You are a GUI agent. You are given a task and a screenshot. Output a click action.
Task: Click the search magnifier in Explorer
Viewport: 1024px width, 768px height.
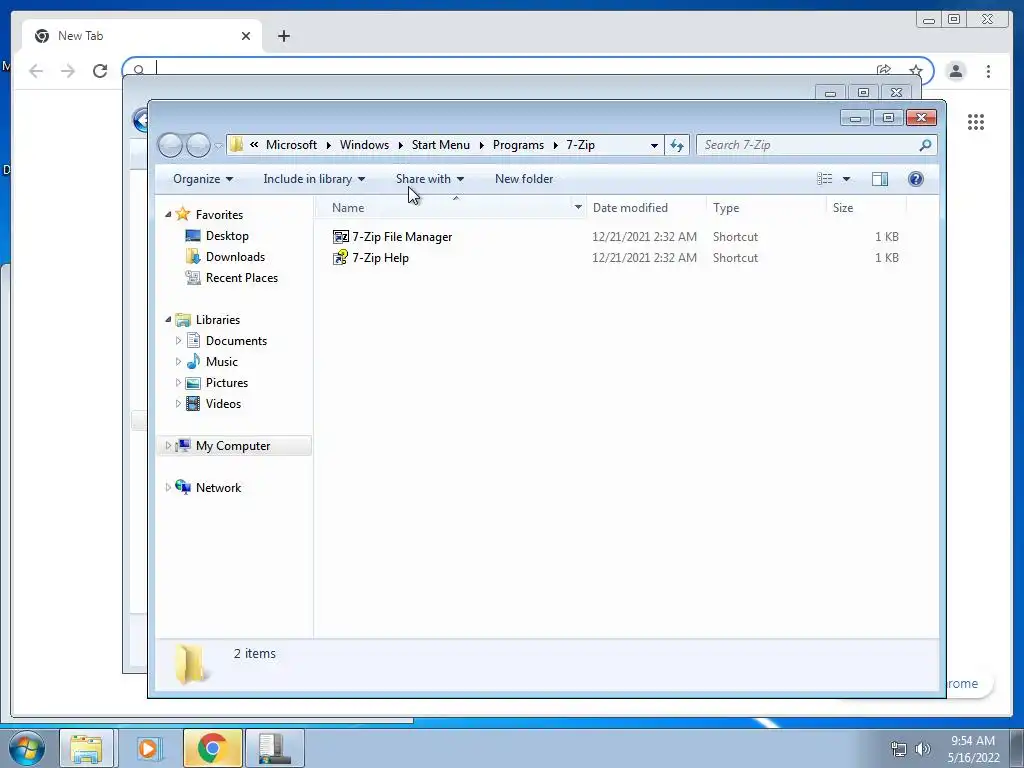[925, 145]
